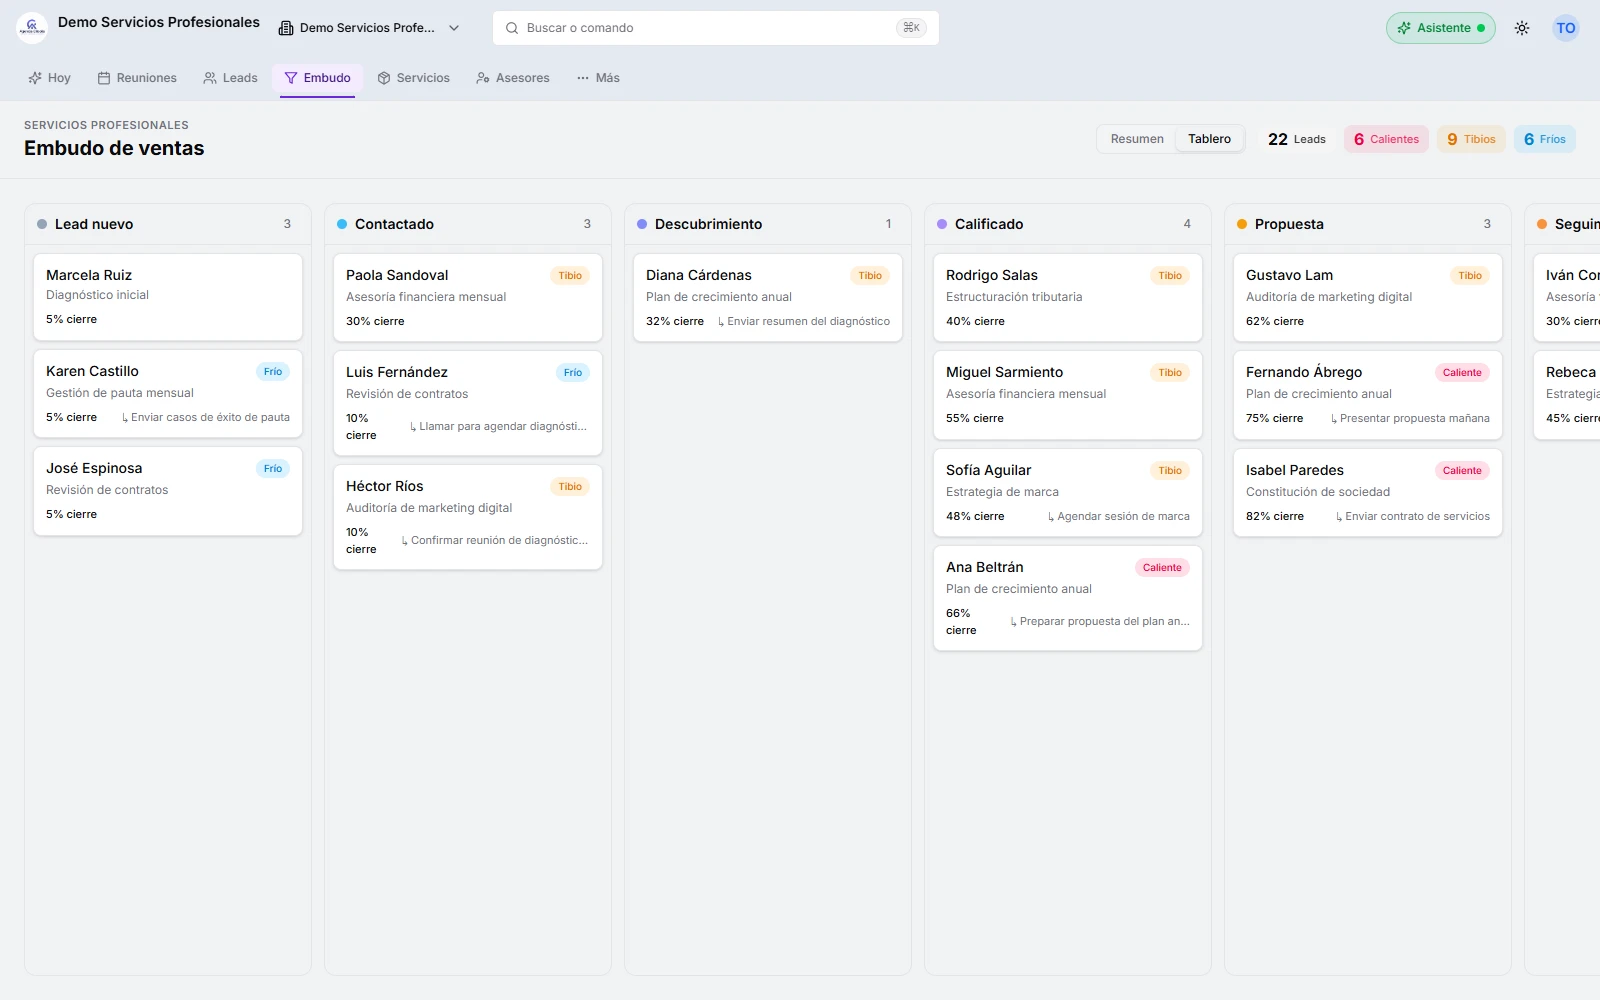Open Fernando Ábrego's lead card
The height and width of the screenshot is (1000, 1600).
click(1368, 395)
